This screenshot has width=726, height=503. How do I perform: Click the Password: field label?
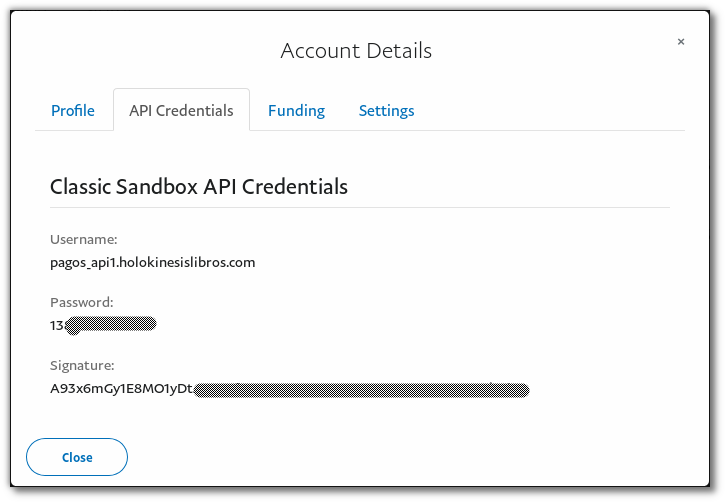point(82,302)
